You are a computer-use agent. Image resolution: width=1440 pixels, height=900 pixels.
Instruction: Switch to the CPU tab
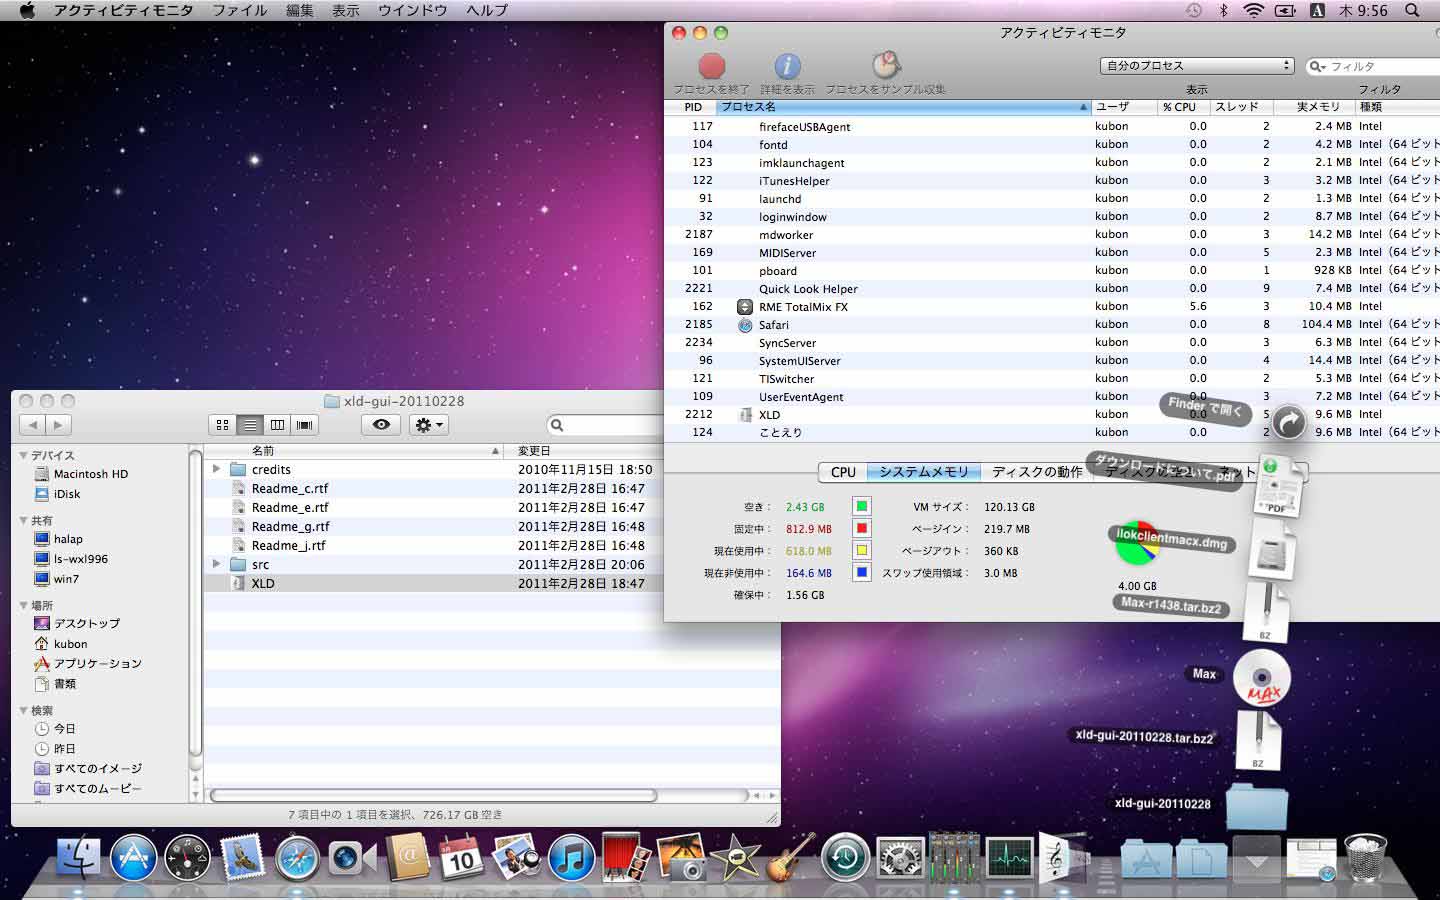[x=843, y=472]
